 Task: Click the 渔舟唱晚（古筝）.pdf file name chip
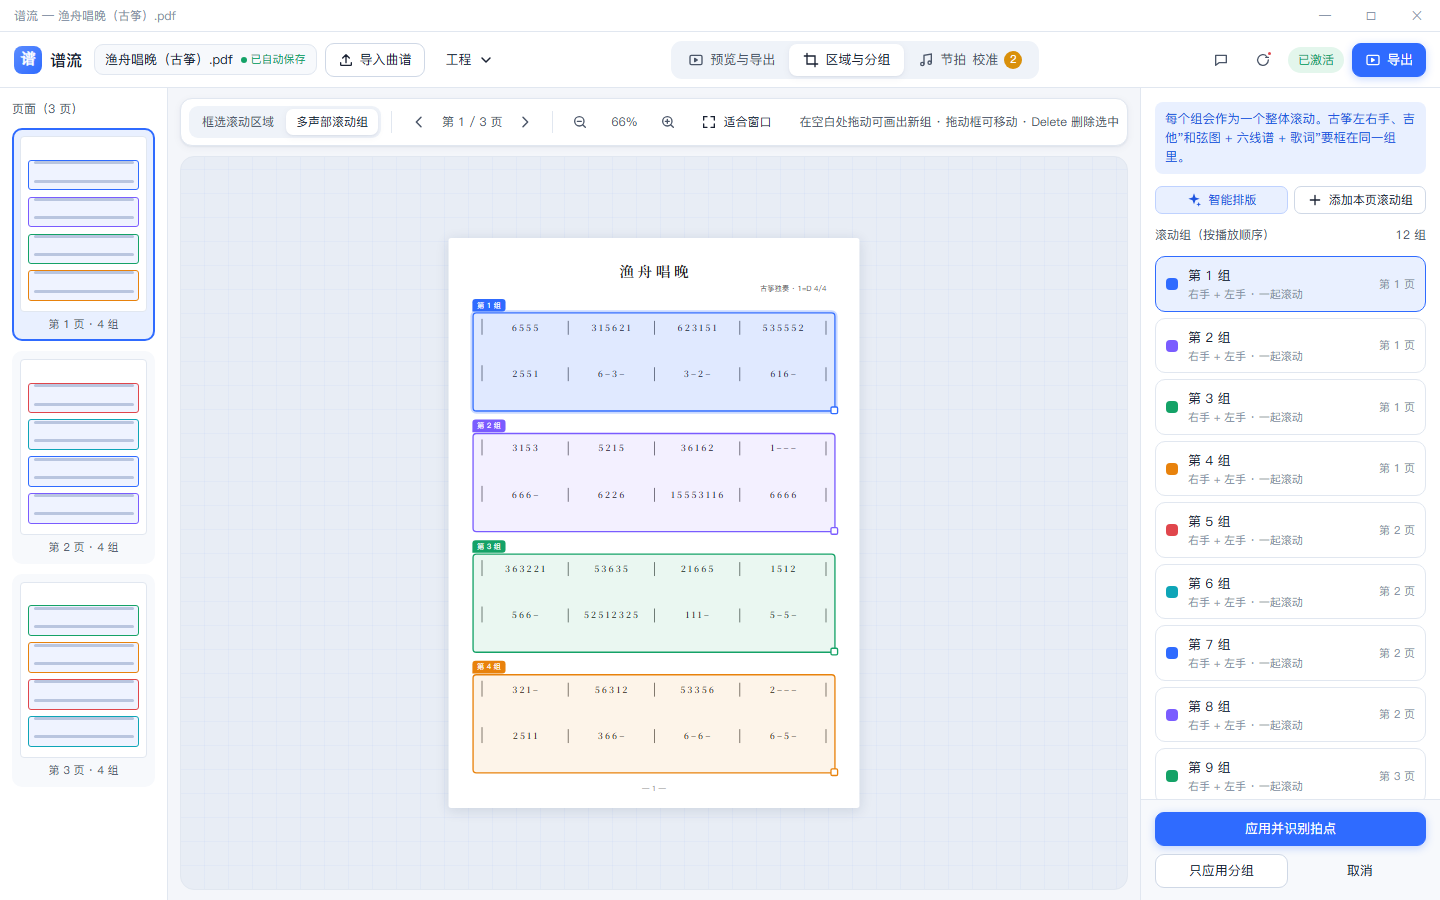(205, 60)
